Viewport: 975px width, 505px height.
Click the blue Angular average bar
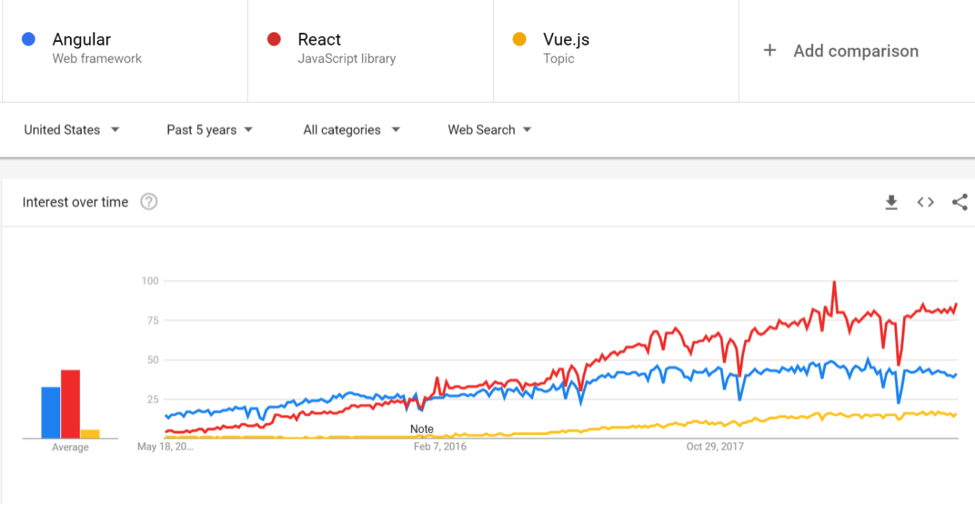[50, 412]
